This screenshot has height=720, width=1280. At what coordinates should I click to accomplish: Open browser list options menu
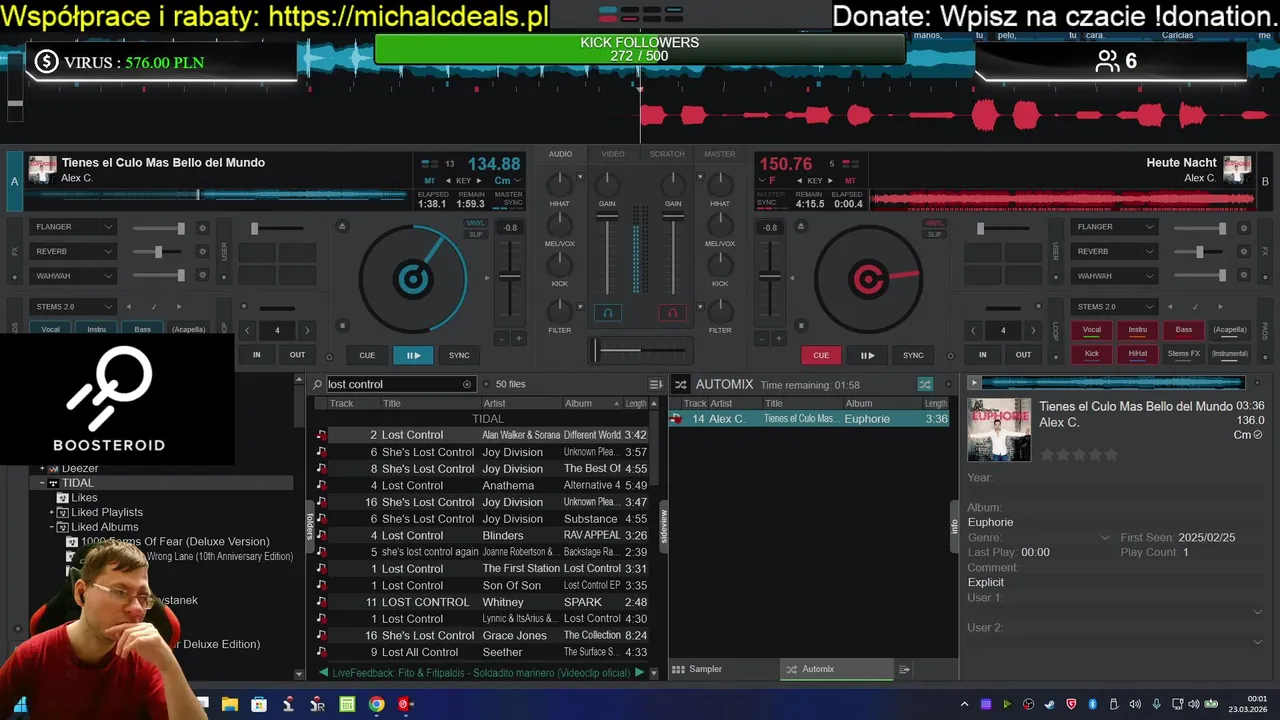click(656, 384)
